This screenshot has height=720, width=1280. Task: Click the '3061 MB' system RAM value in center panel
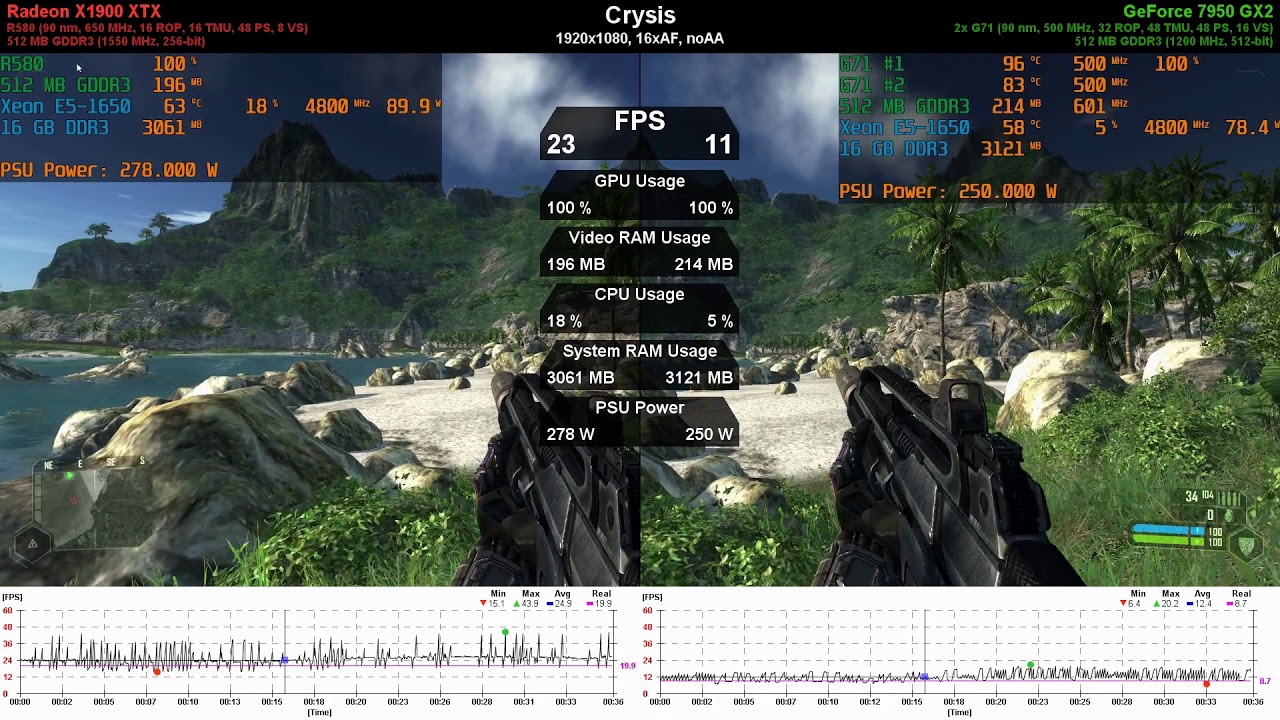click(x=581, y=378)
